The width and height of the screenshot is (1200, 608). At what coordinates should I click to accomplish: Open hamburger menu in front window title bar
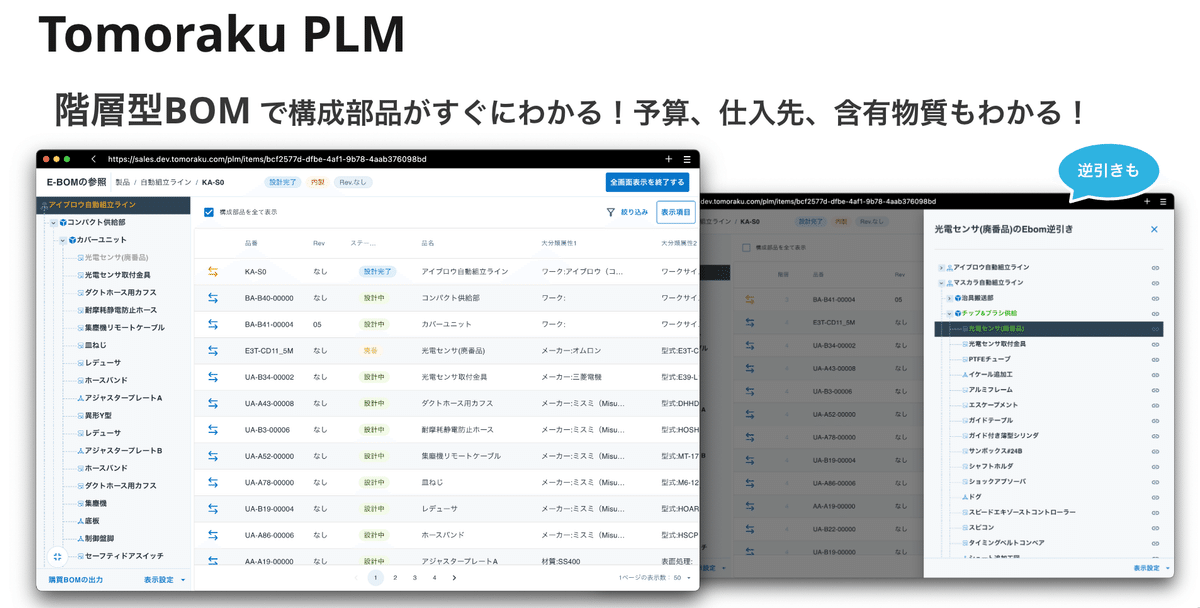coord(687,159)
